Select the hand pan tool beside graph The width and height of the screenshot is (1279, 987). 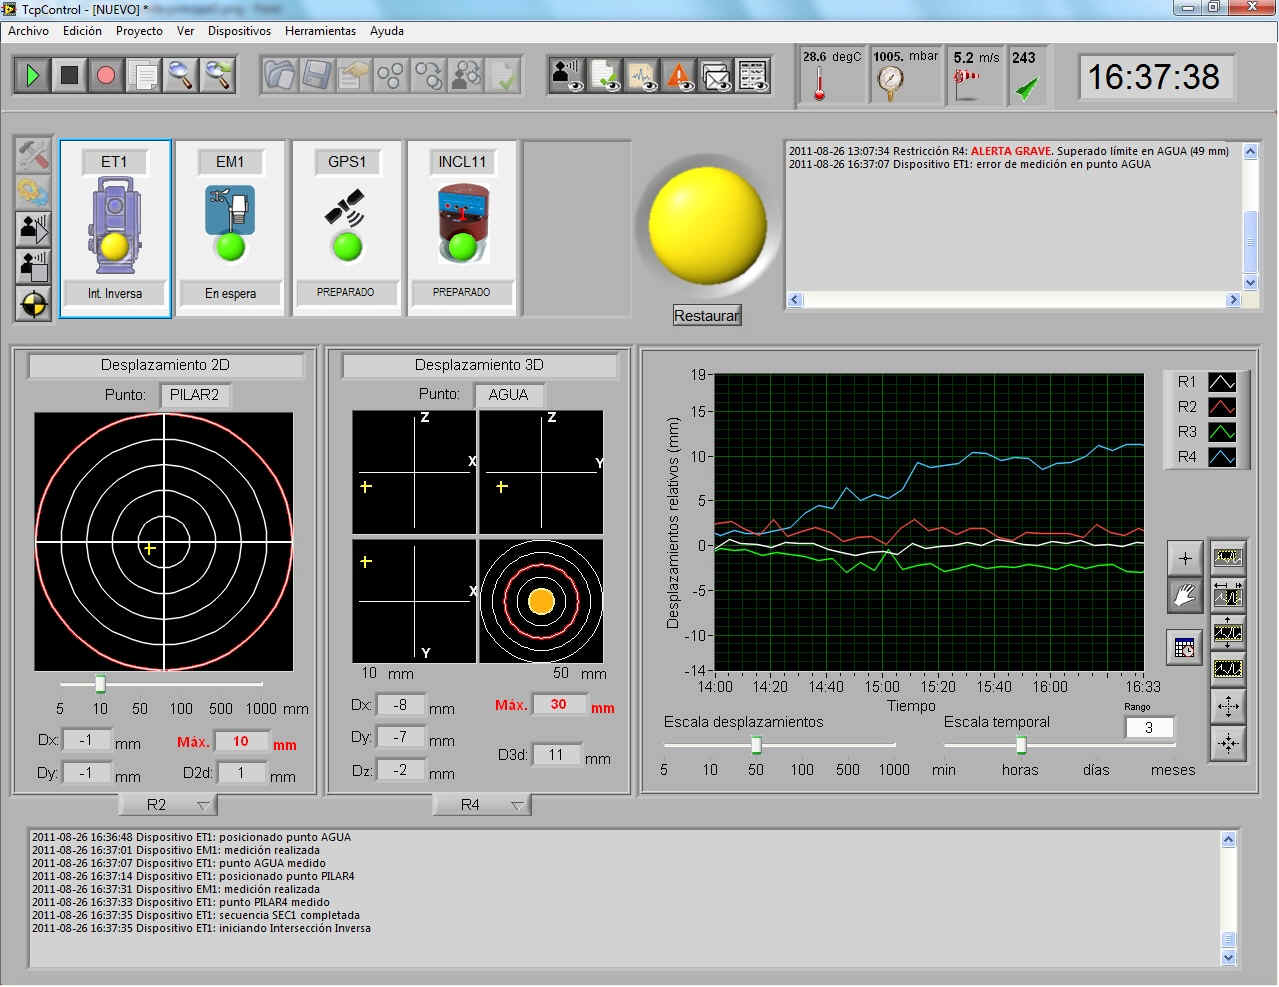click(x=1185, y=596)
